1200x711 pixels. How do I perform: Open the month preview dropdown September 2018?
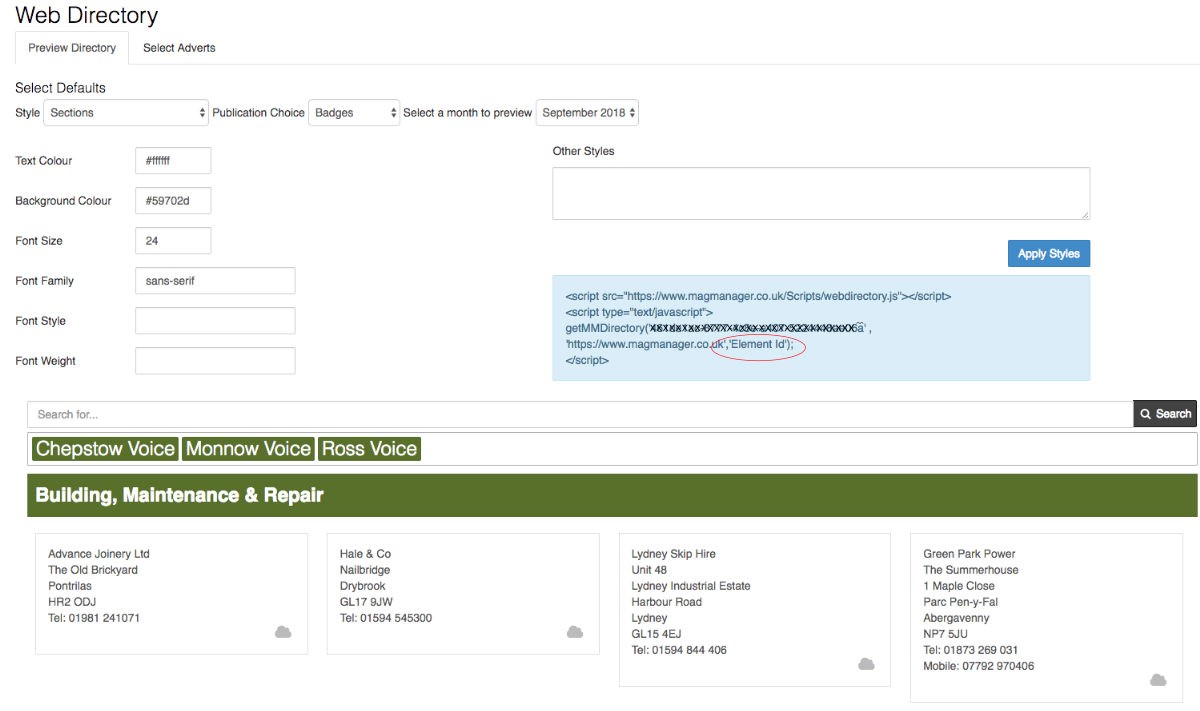(x=587, y=113)
